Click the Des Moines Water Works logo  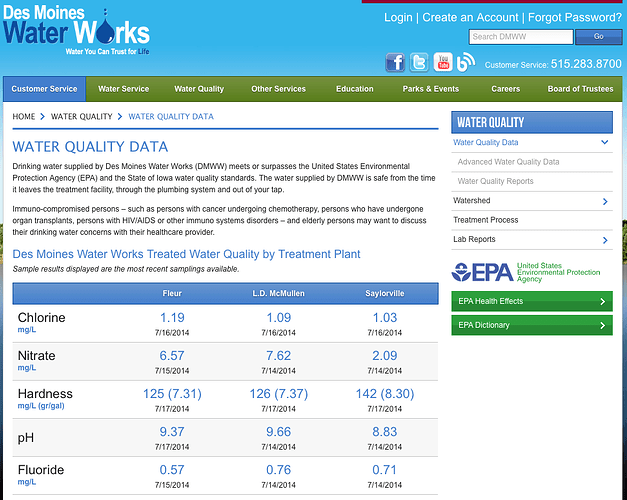point(76,30)
